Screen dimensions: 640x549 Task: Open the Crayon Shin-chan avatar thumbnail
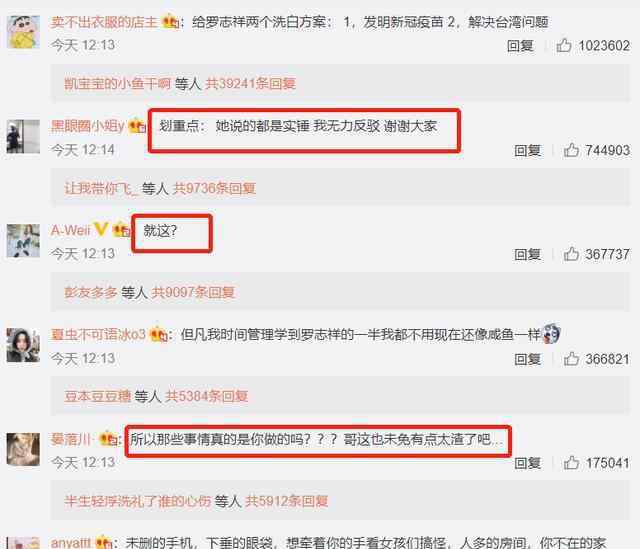pos(23,32)
